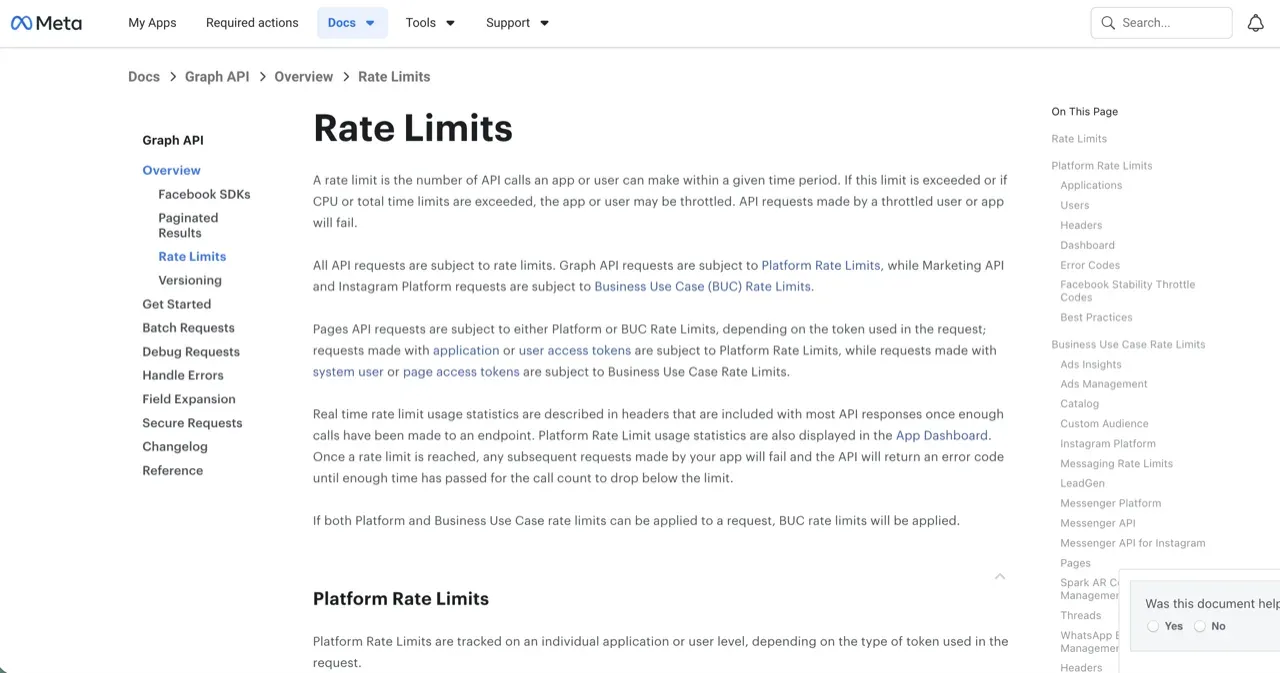
Task: Click Overview breadcrumb link
Action: 304,77
